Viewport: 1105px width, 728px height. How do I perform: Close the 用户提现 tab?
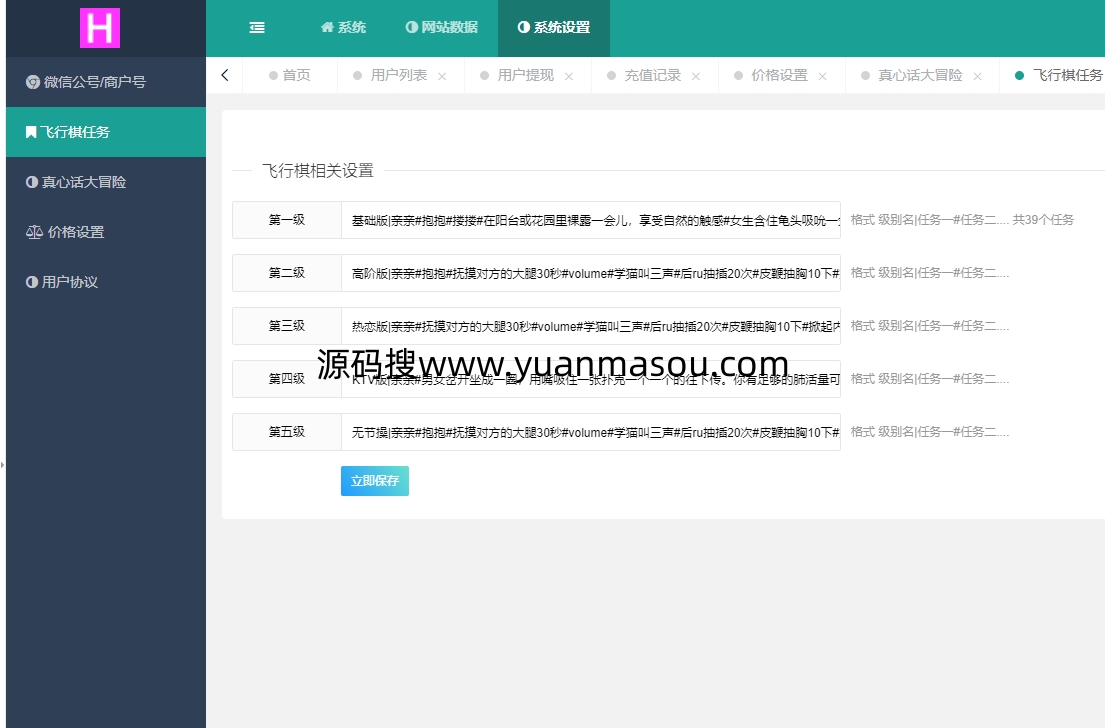tap(569, 76)
